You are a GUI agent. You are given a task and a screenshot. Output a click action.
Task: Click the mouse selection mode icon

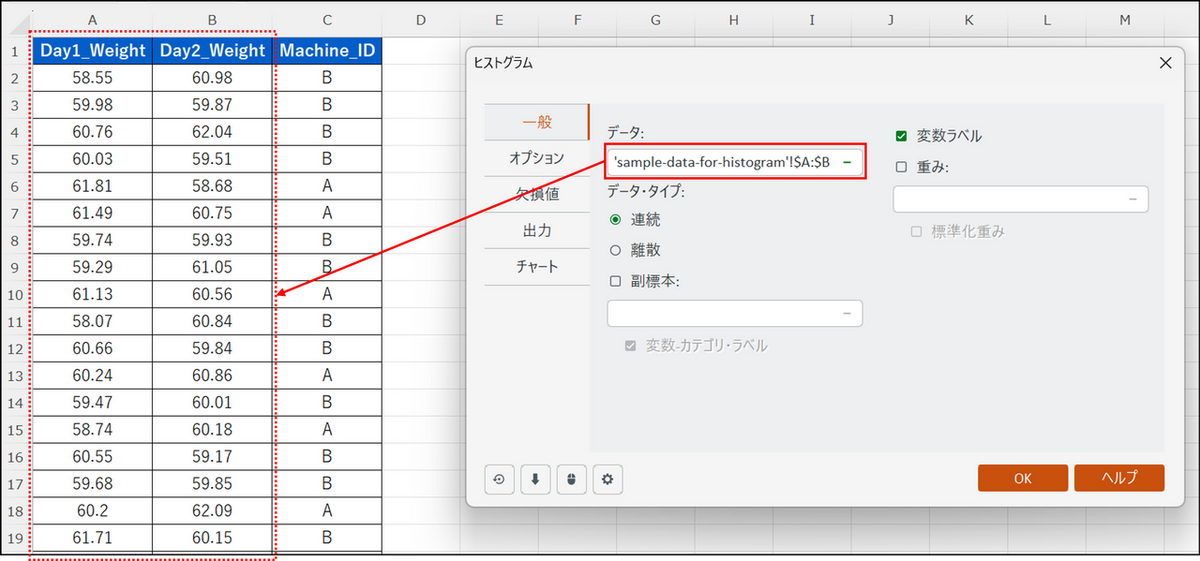tap(571, 479)
